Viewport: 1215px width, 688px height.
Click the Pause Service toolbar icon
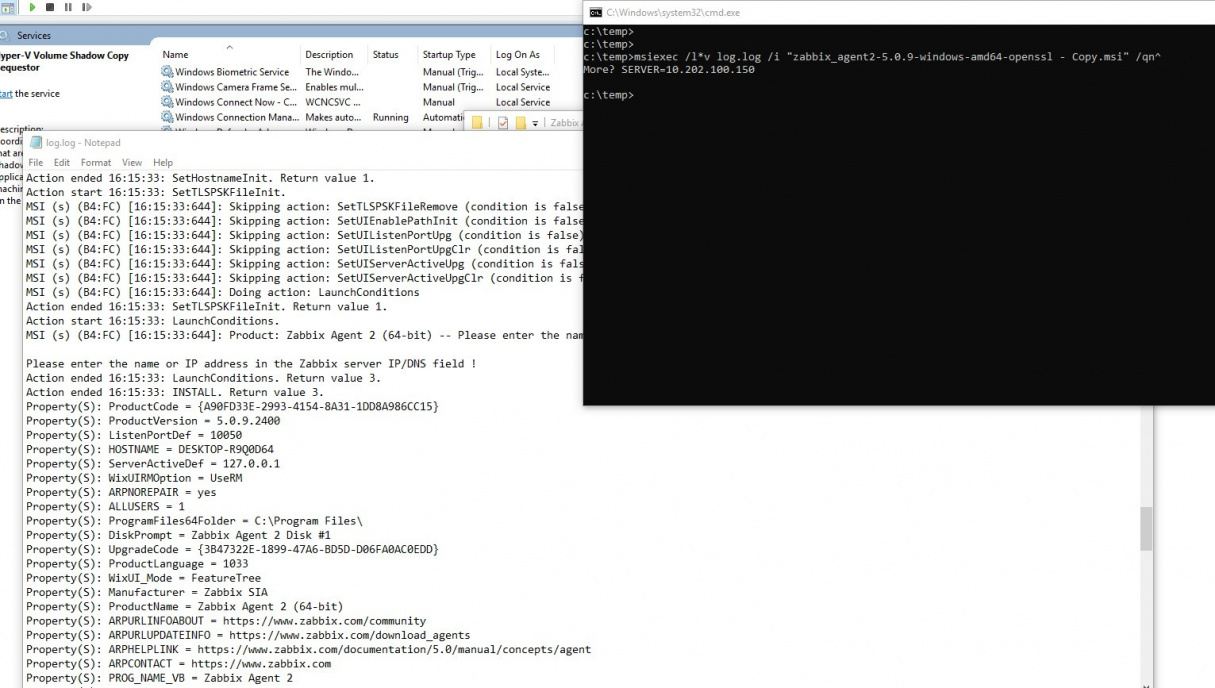point(68,7)
